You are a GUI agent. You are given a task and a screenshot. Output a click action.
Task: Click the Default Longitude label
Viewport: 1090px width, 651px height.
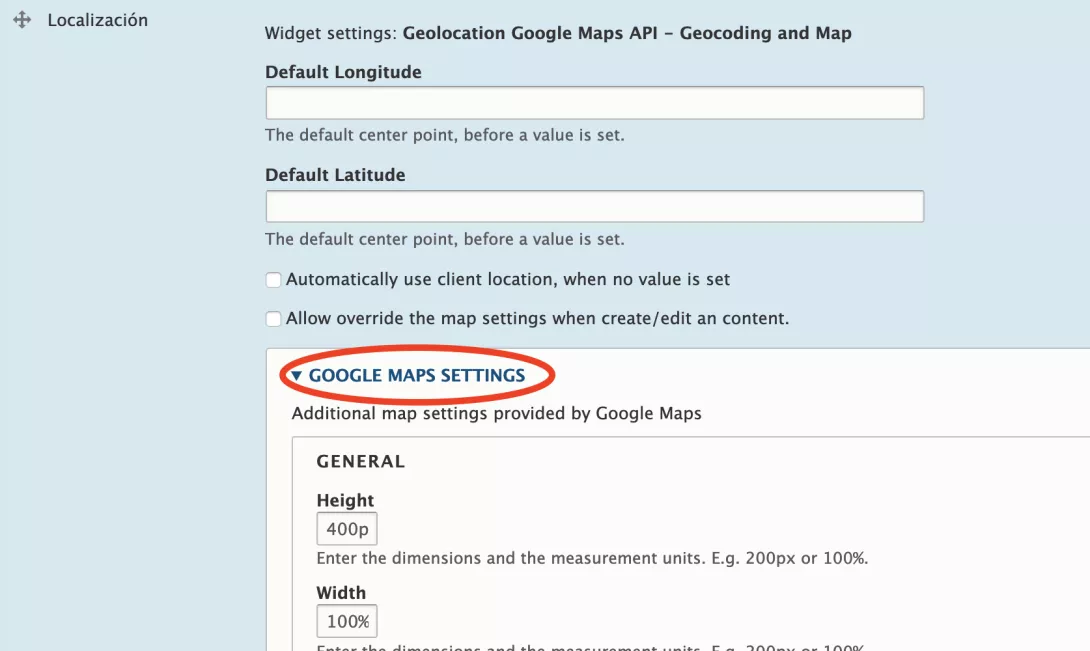343,72
